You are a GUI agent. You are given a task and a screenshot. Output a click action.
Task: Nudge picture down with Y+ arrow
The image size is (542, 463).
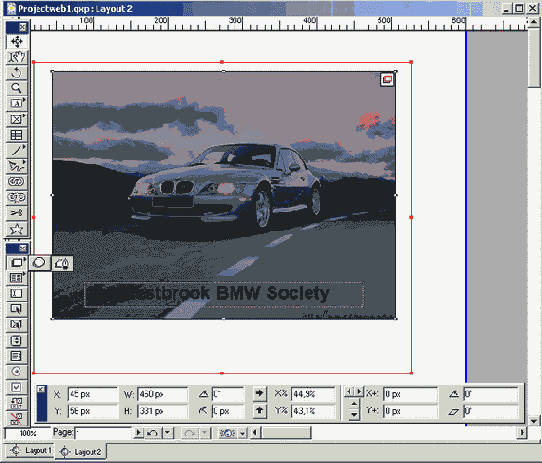click(354, 414)
